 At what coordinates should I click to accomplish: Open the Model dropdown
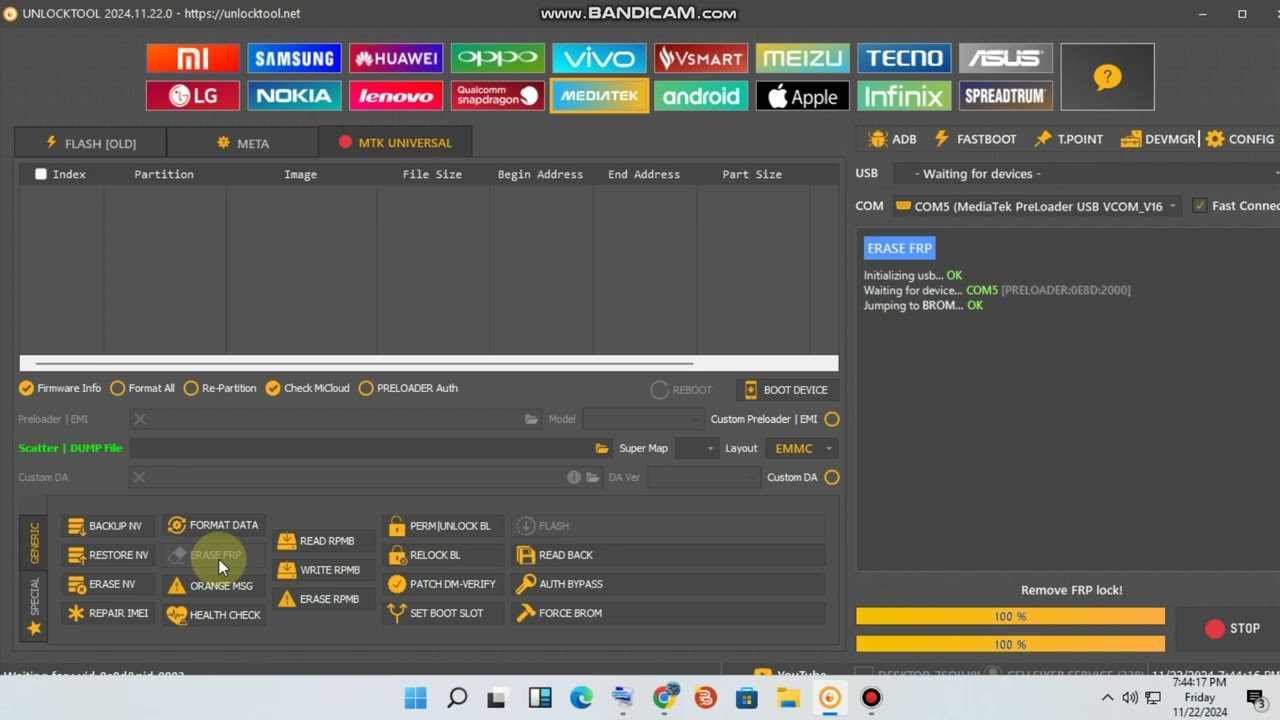pos(643,419)
